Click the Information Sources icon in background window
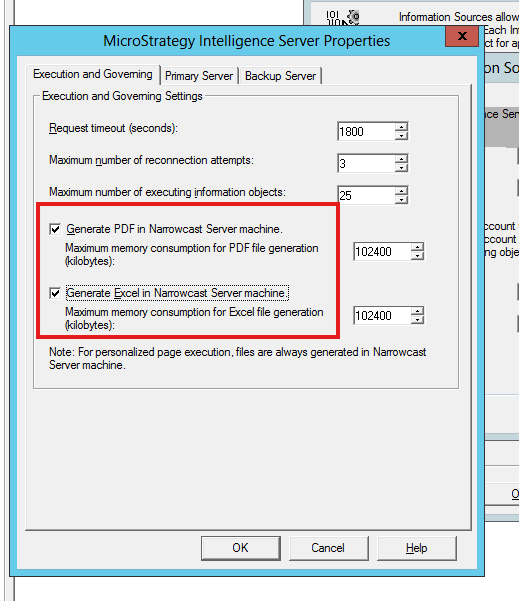The image size is (519, 601). [x=343, y=17]
